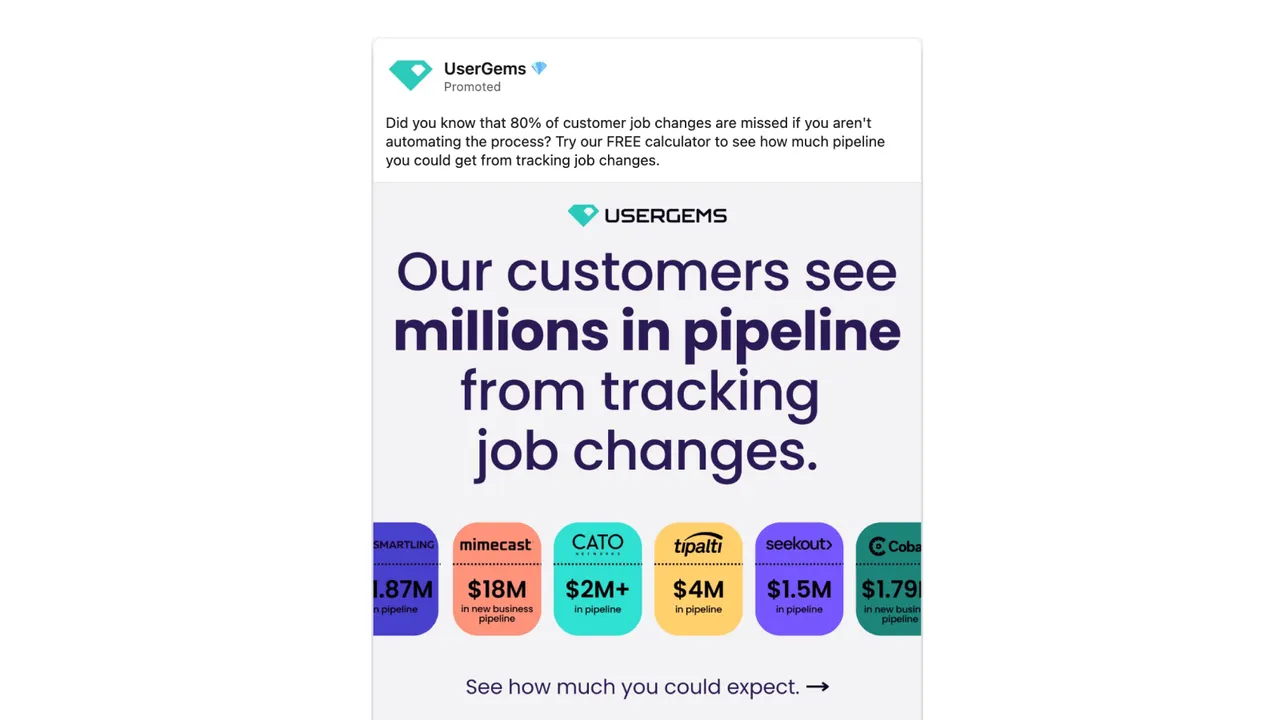Image resolution: width=1280 pixels, height=720 pixels.
Task: Click the mimecast logo on the orange card
Action: (x=497, y=546)
